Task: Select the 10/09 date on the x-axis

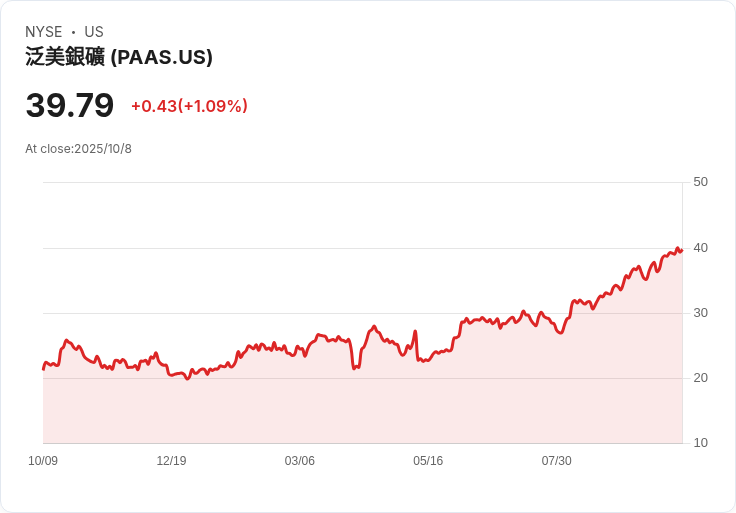Action: [43, 461]
